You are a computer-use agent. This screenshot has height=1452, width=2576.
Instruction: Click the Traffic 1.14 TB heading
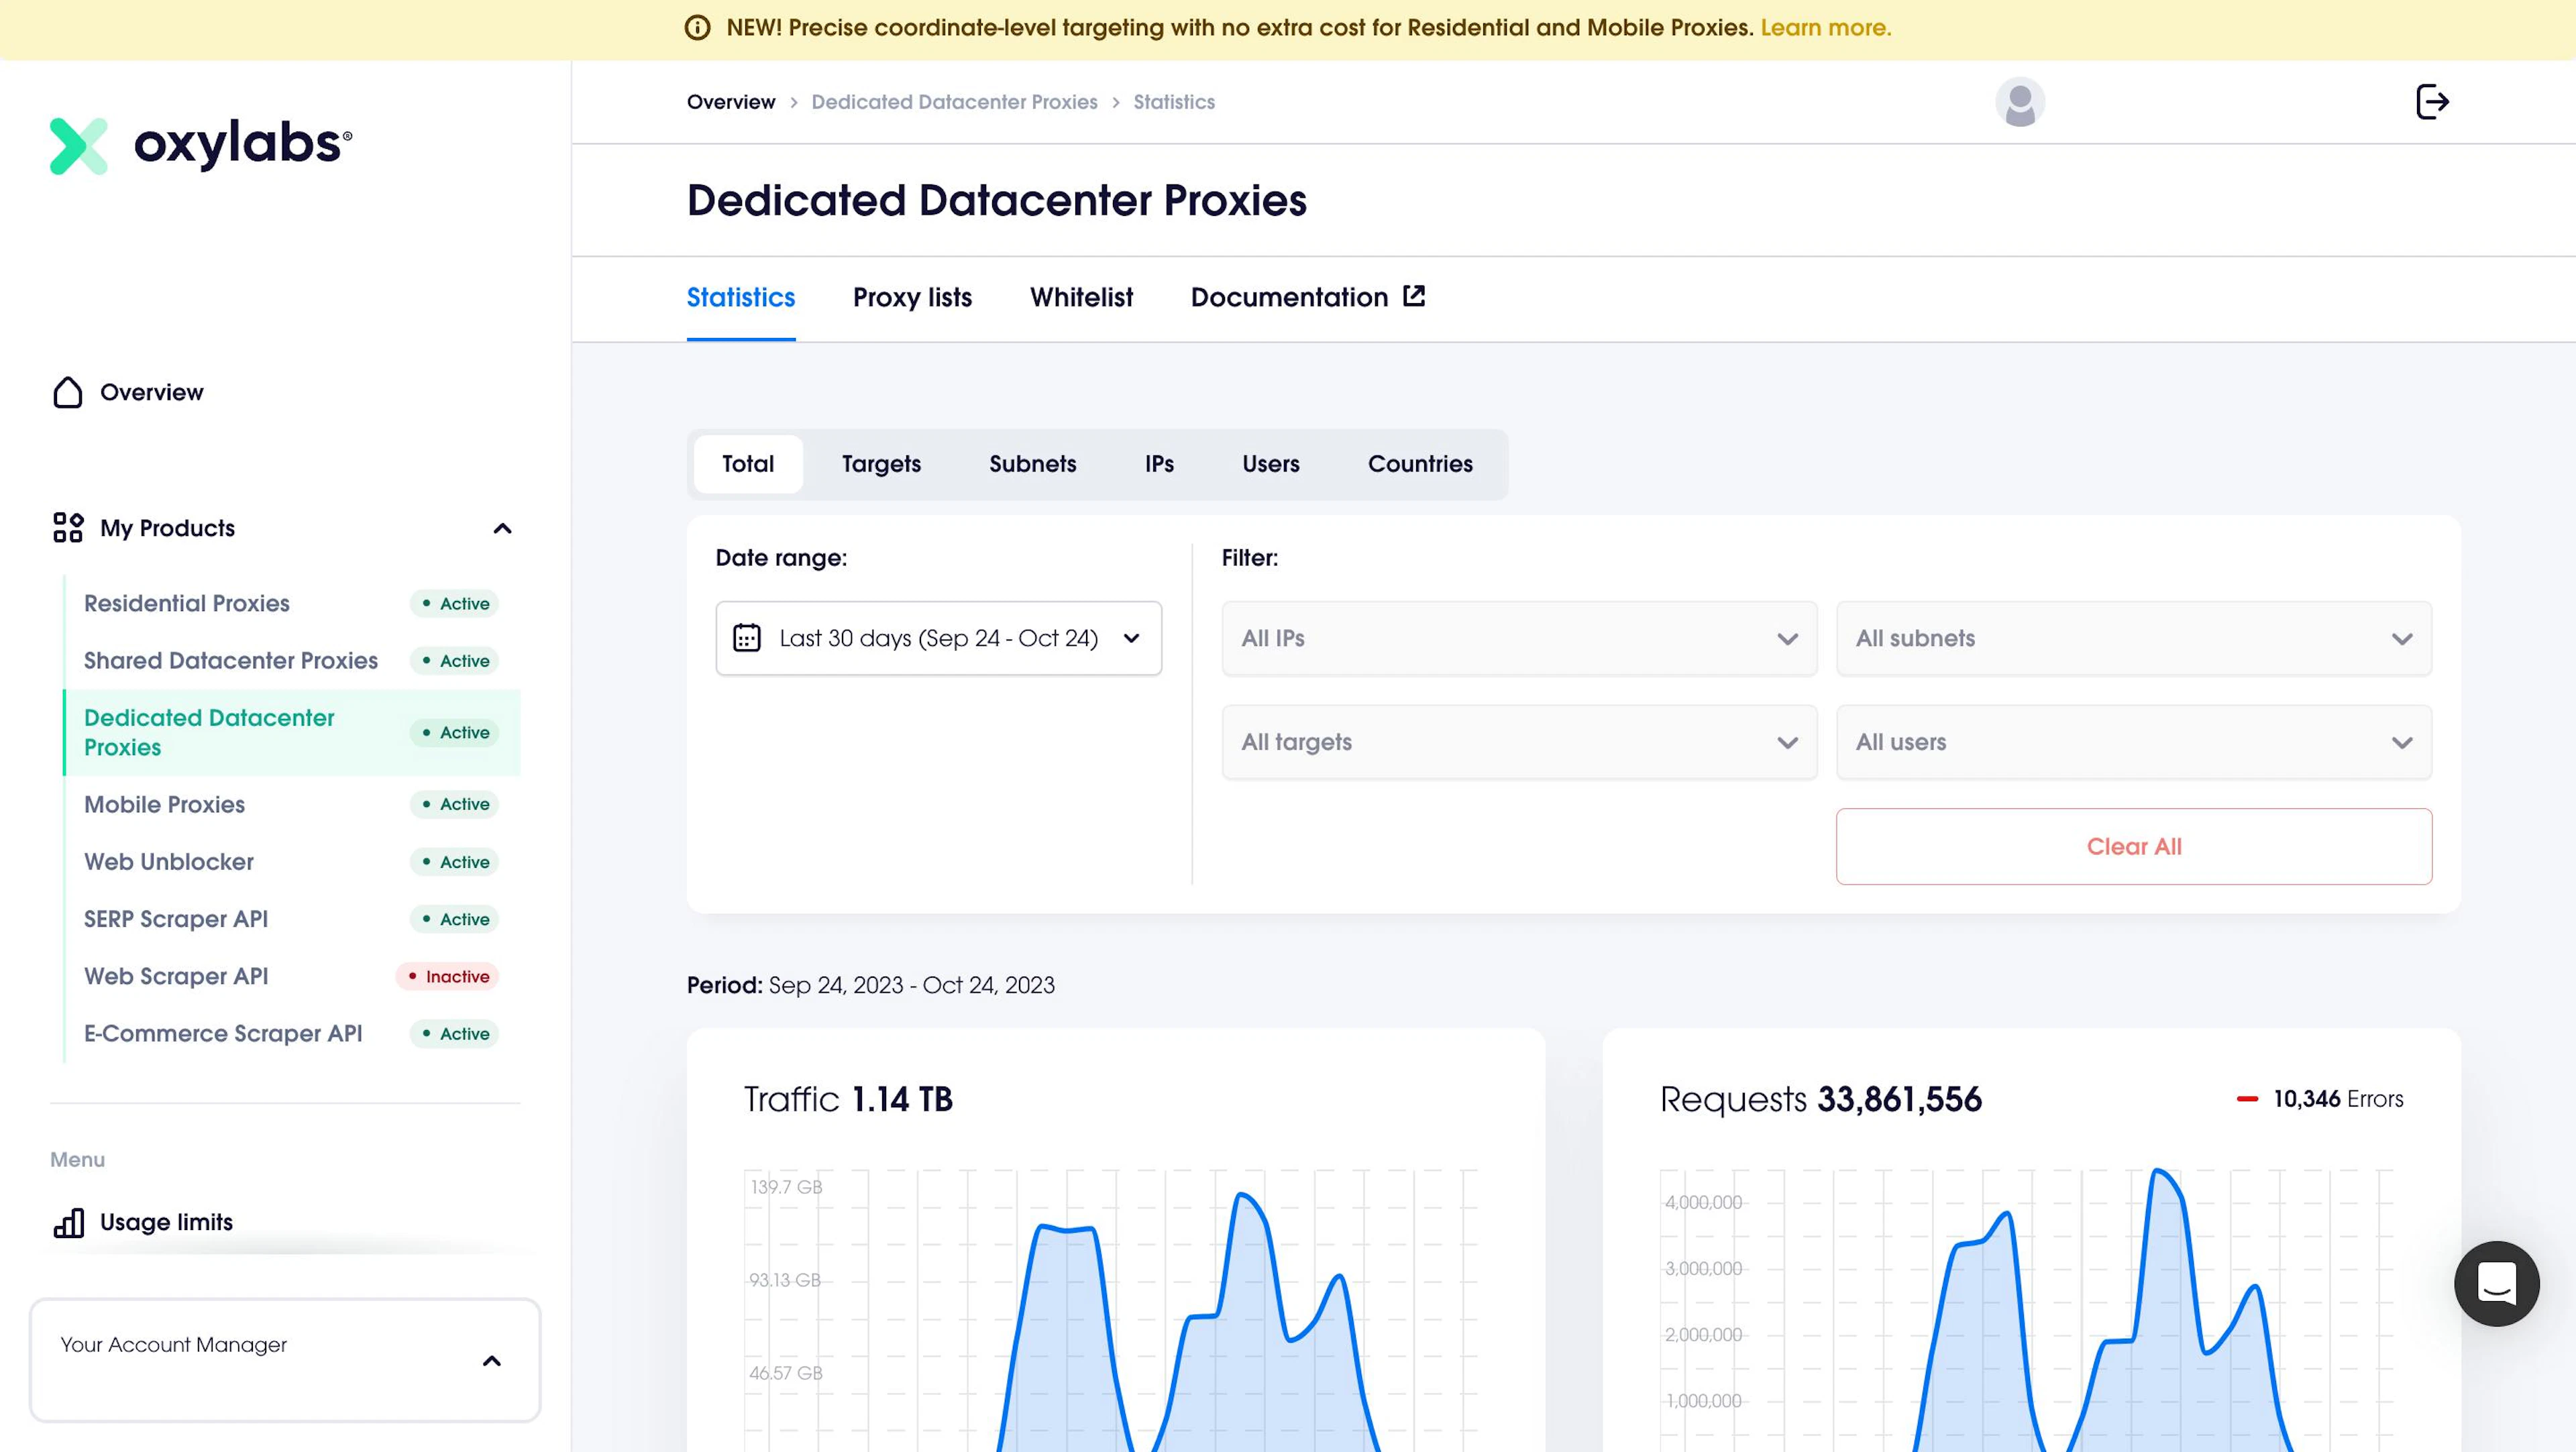[x=848, y=1099]
